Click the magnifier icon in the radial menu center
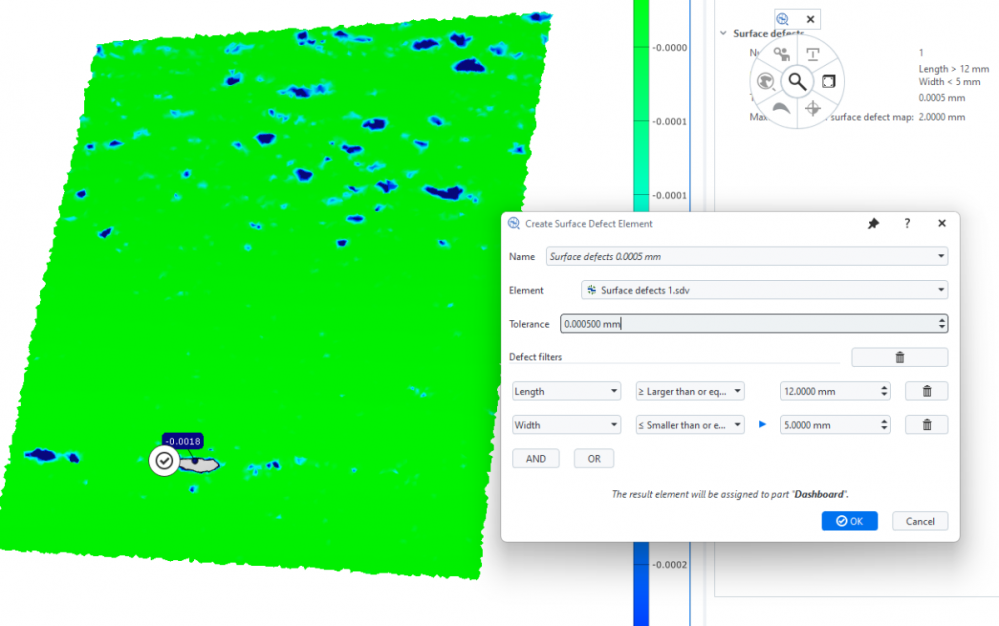This screenshot has height=626, width=999. point(797,82)
